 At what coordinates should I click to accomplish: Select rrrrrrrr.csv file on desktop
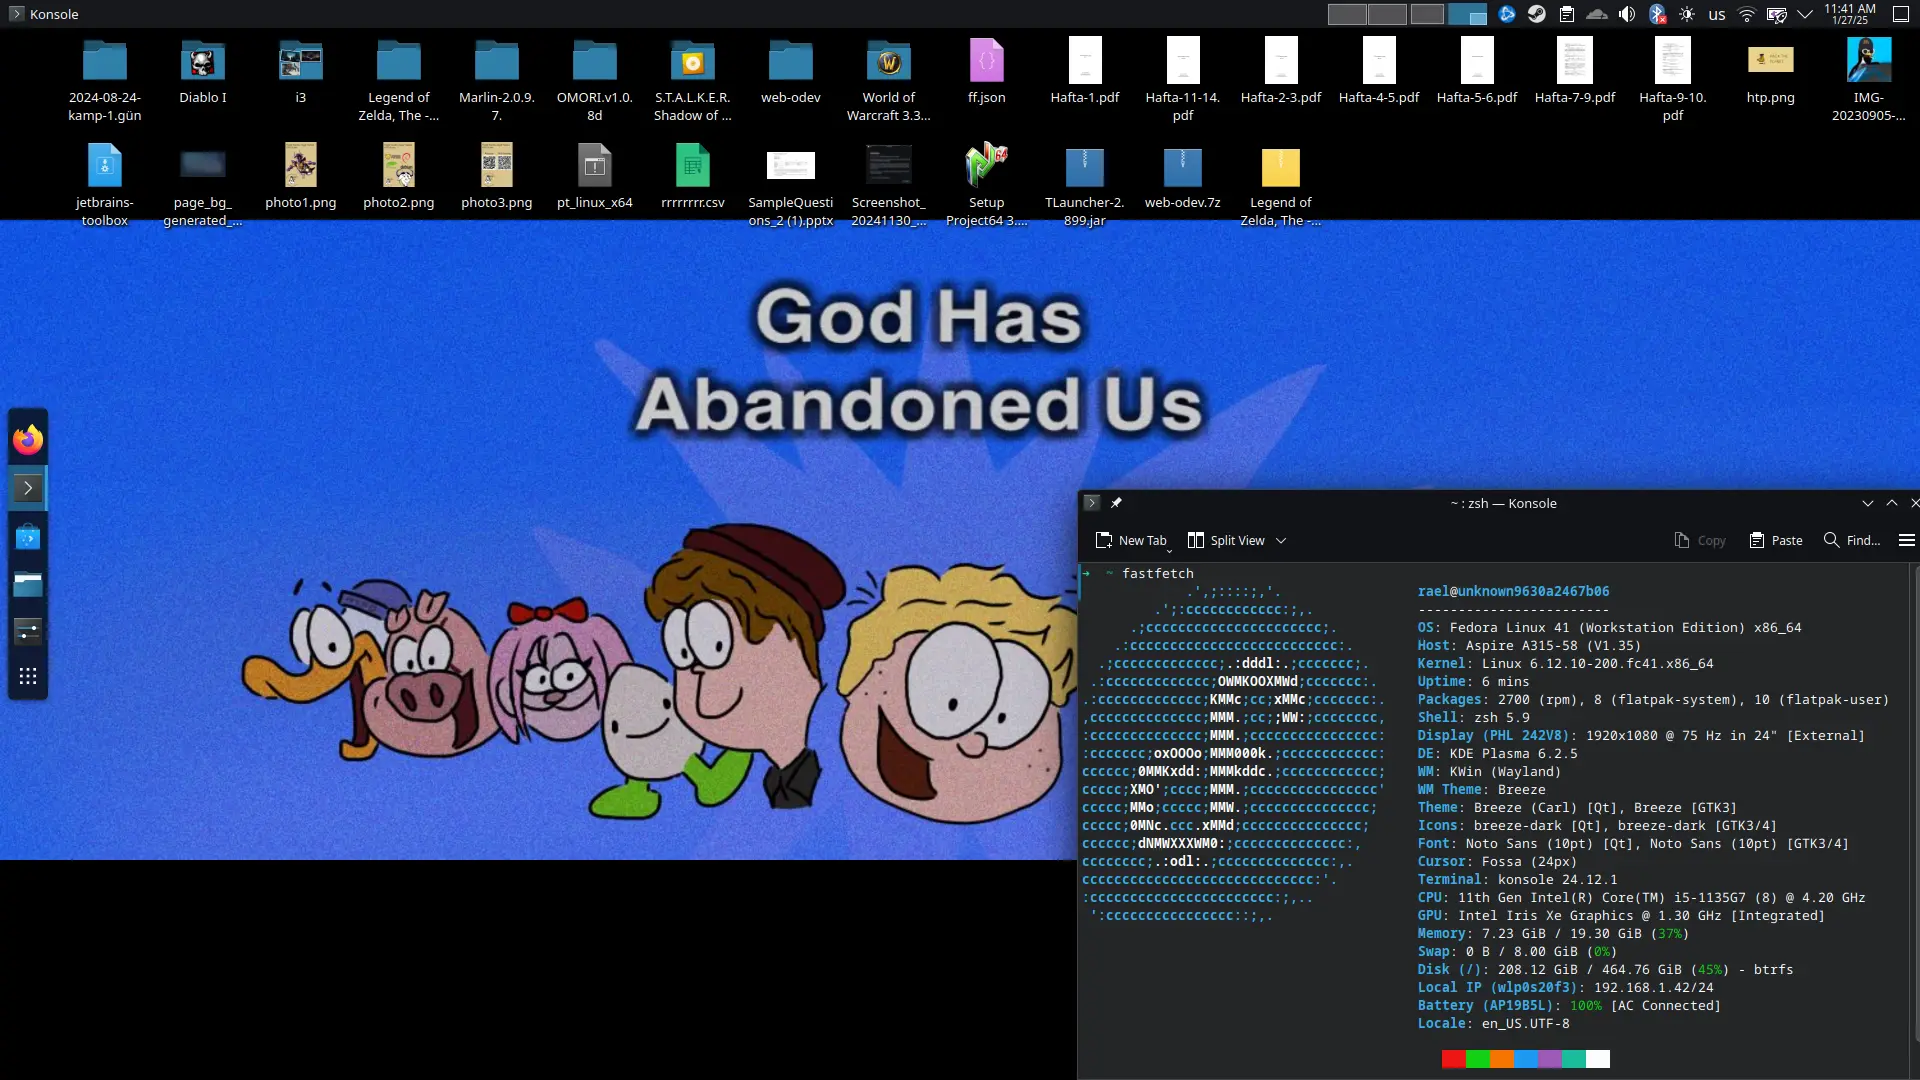point(693,177)
